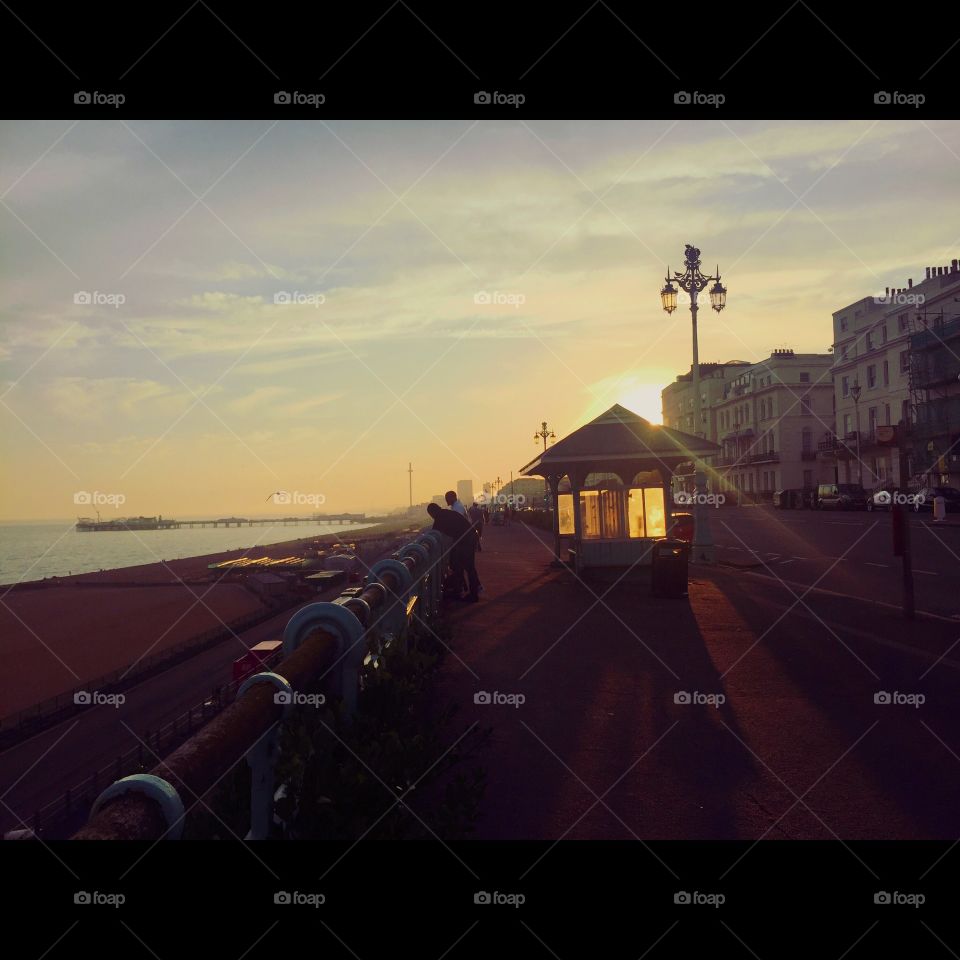Click the tall thin tower on the horizon

[x=410, y=483]
